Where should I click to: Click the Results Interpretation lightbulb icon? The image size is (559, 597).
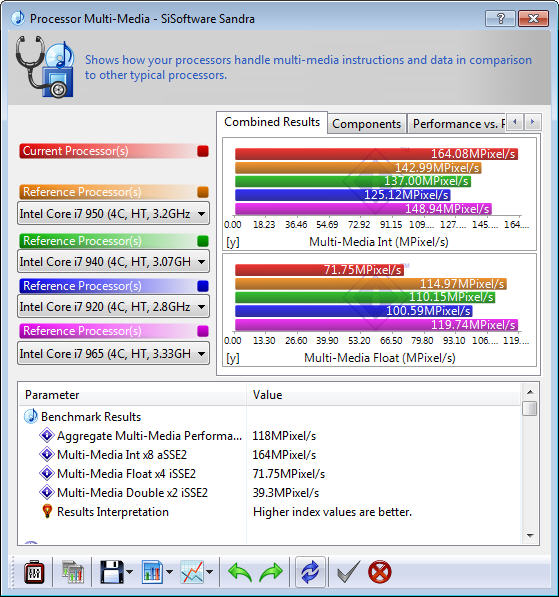[47, 511]
